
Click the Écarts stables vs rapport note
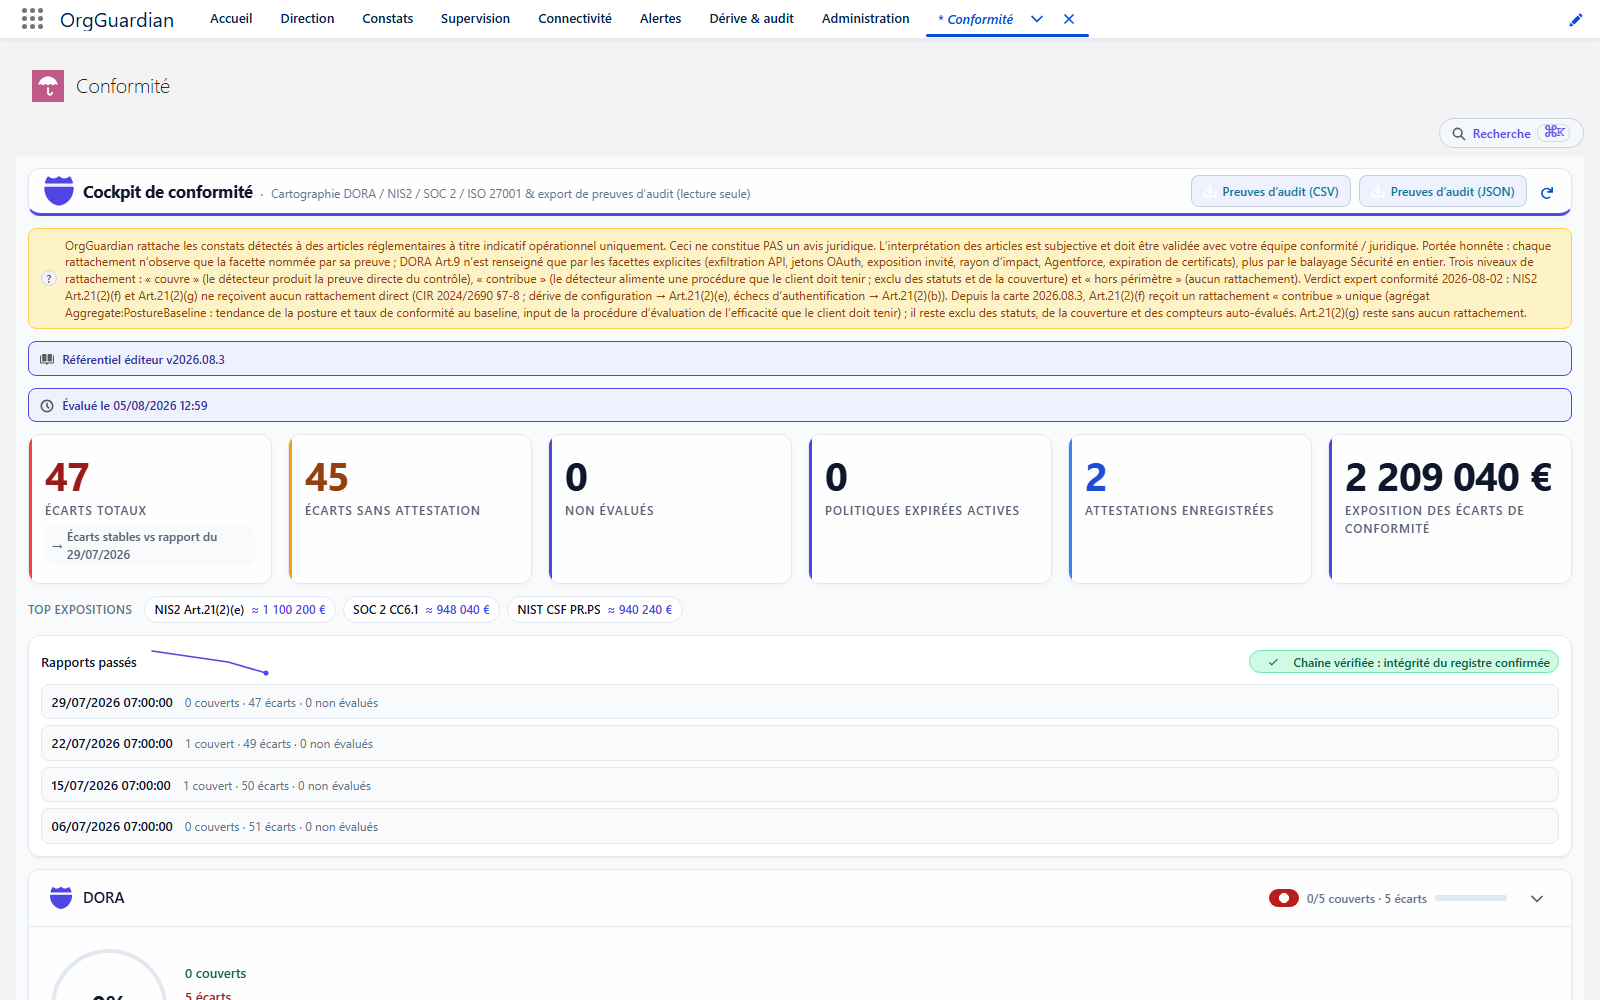(150, 545)
